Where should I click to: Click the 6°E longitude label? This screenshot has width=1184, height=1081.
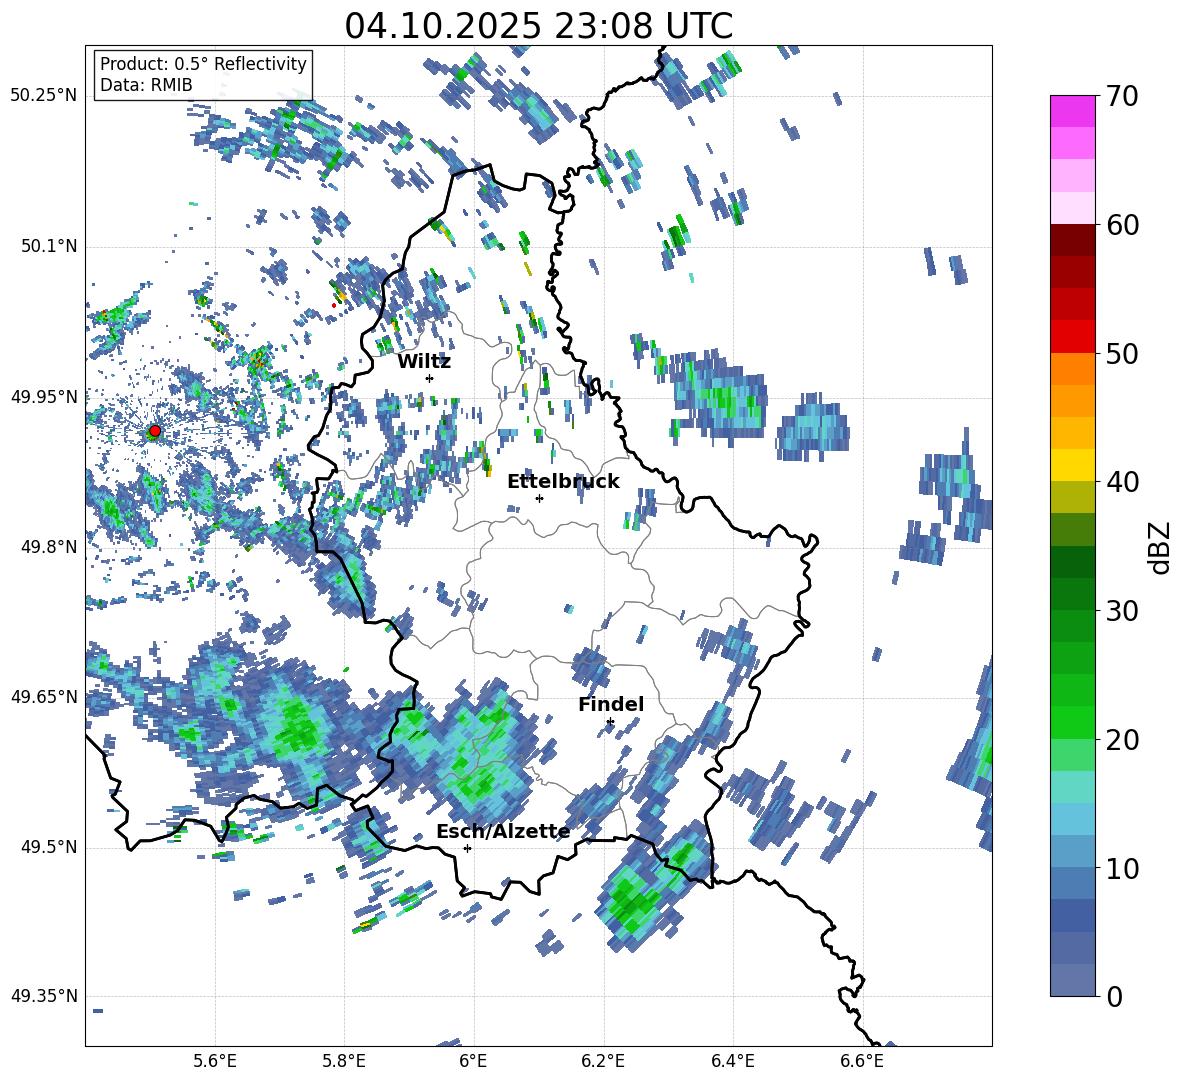click(474, 1061)
